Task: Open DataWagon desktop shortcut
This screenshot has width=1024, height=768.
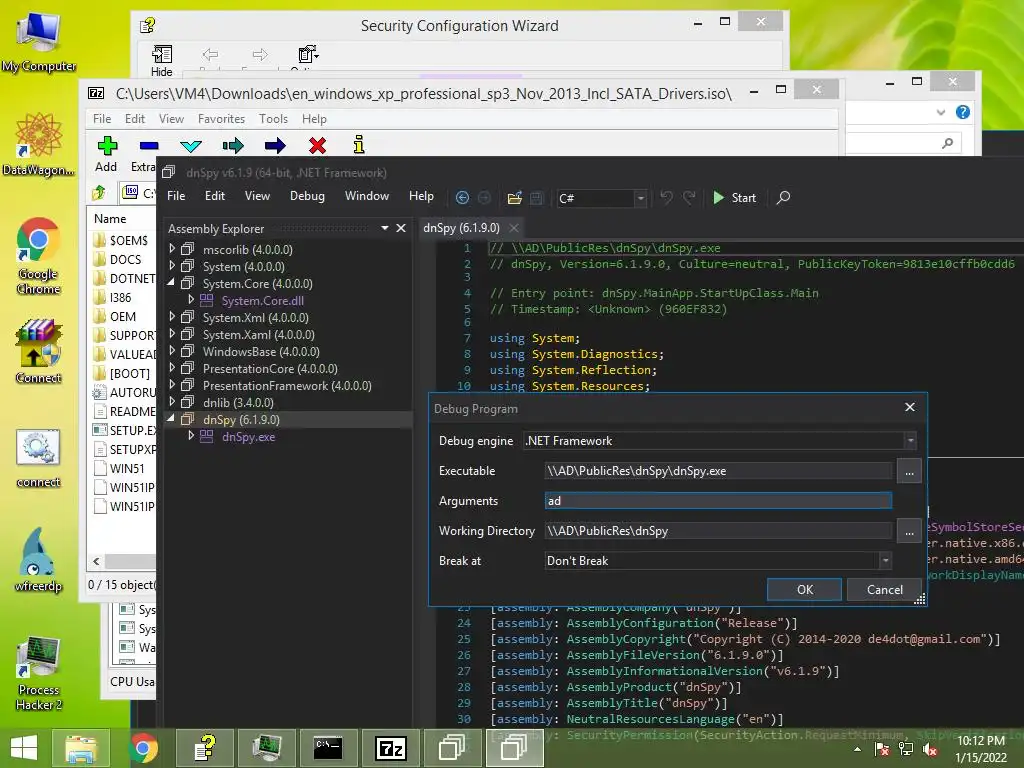Action: click(39, 144)
